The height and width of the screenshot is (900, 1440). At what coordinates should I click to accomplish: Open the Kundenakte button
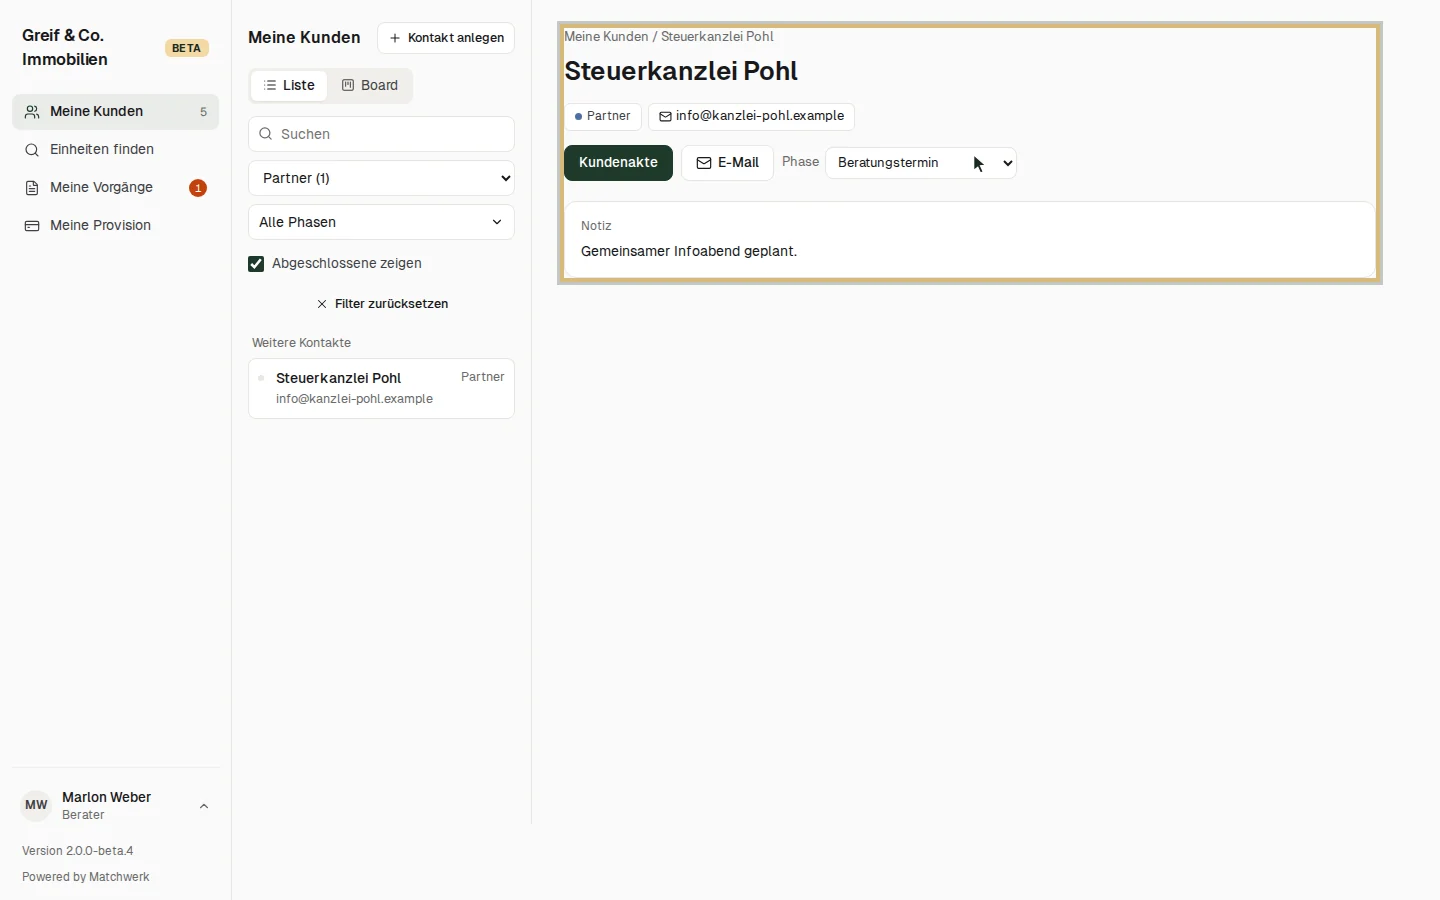618,163
